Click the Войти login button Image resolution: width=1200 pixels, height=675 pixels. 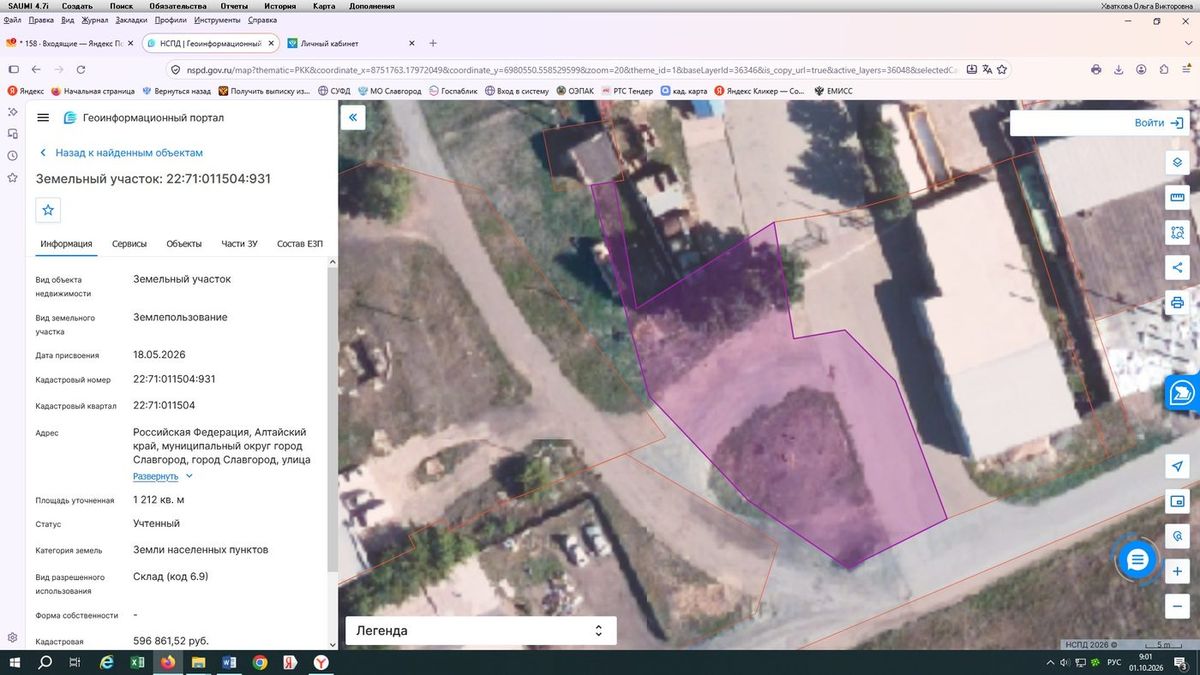point(1160,123)
